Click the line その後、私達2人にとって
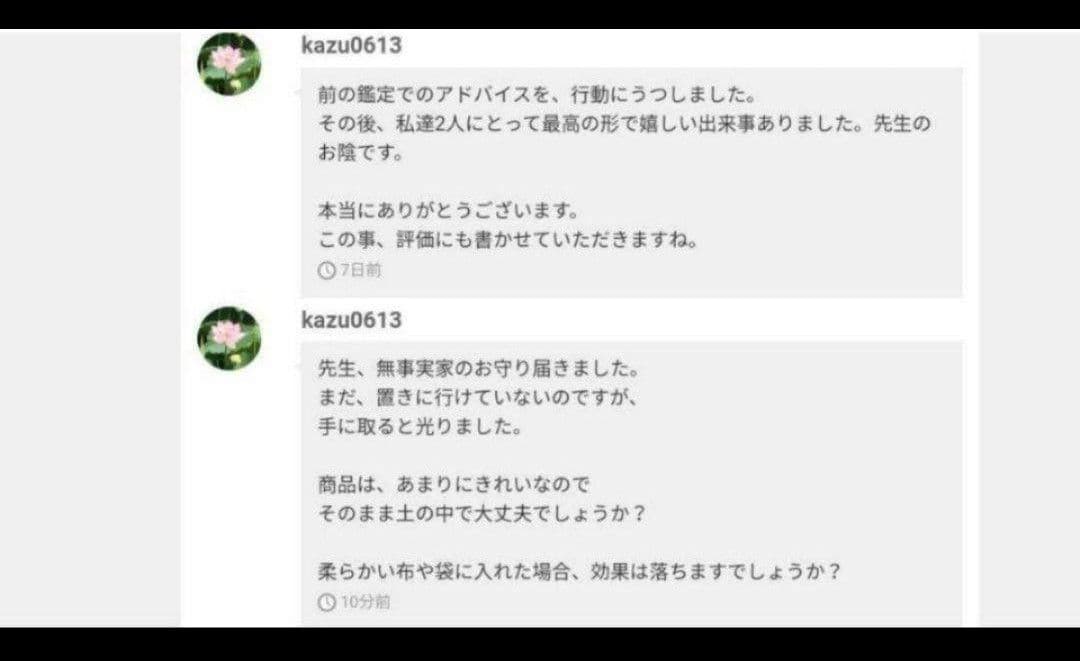Viewport: 1080px width, 661px height. pos(624,124)
